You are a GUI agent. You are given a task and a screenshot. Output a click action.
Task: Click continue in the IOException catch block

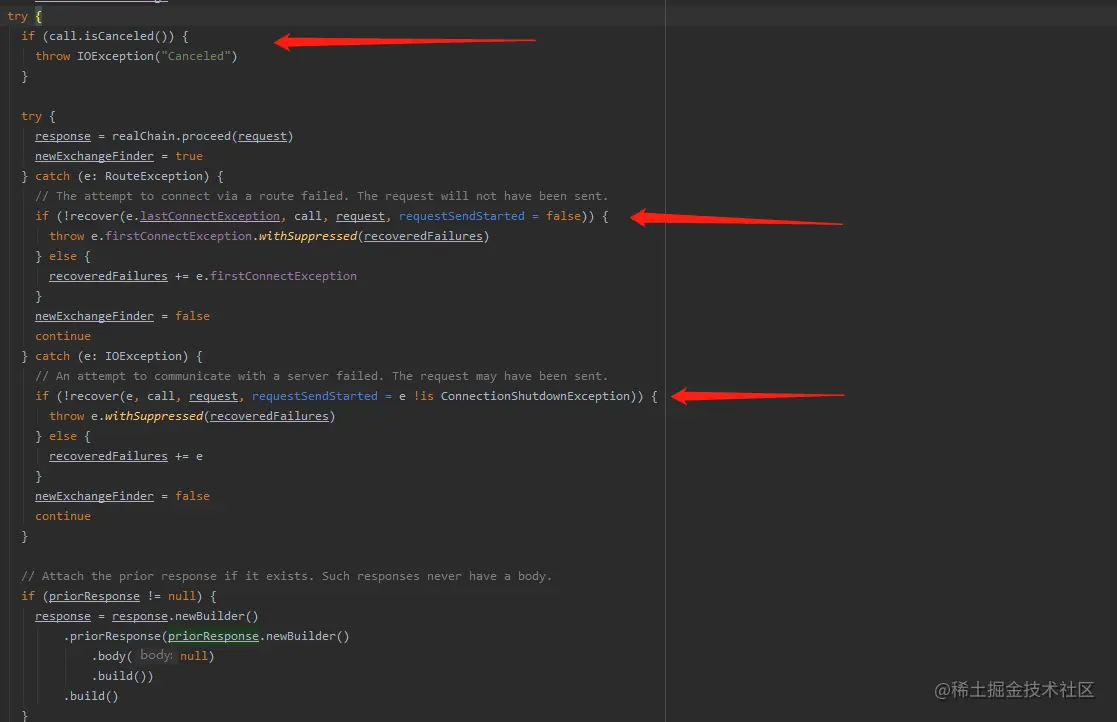point(63,516)
